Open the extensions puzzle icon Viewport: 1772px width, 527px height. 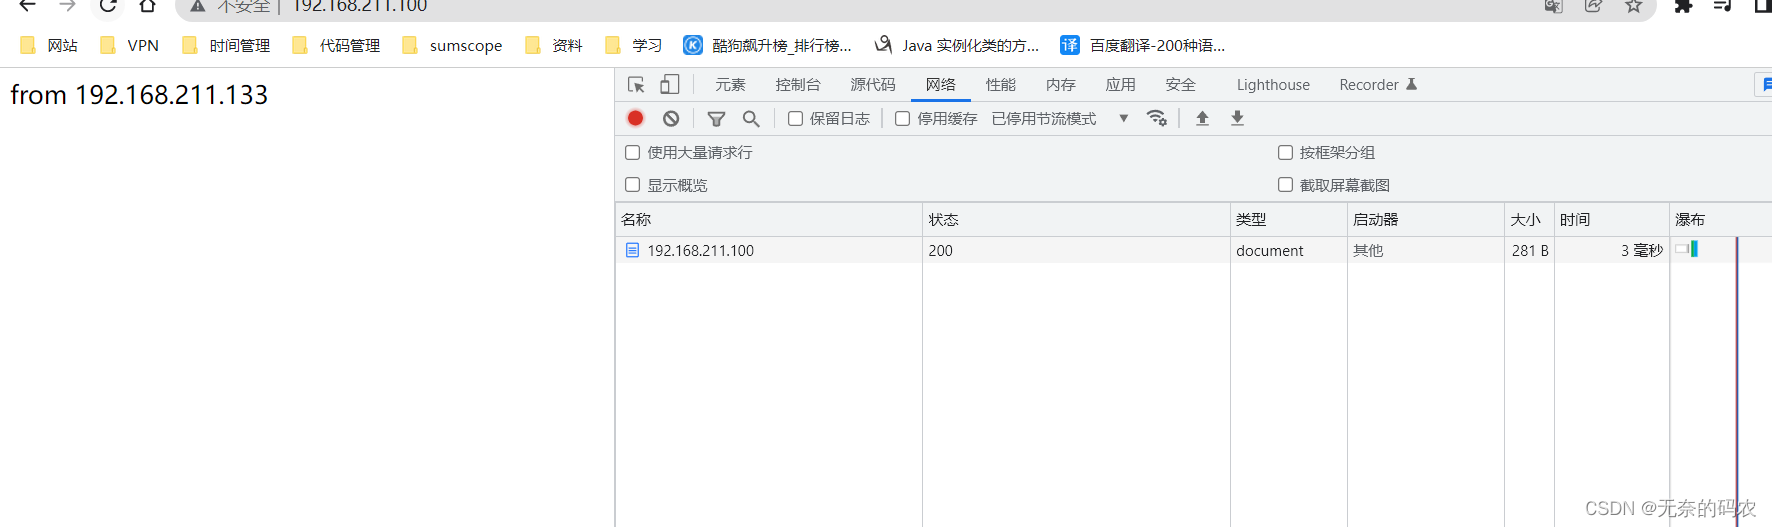click(x=1683, y=6)
